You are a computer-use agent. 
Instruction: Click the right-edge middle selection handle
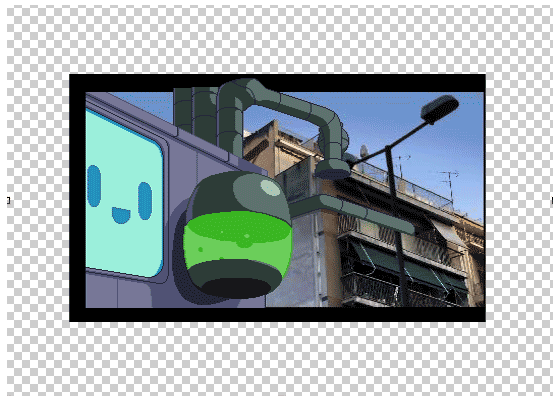[552, 200]
